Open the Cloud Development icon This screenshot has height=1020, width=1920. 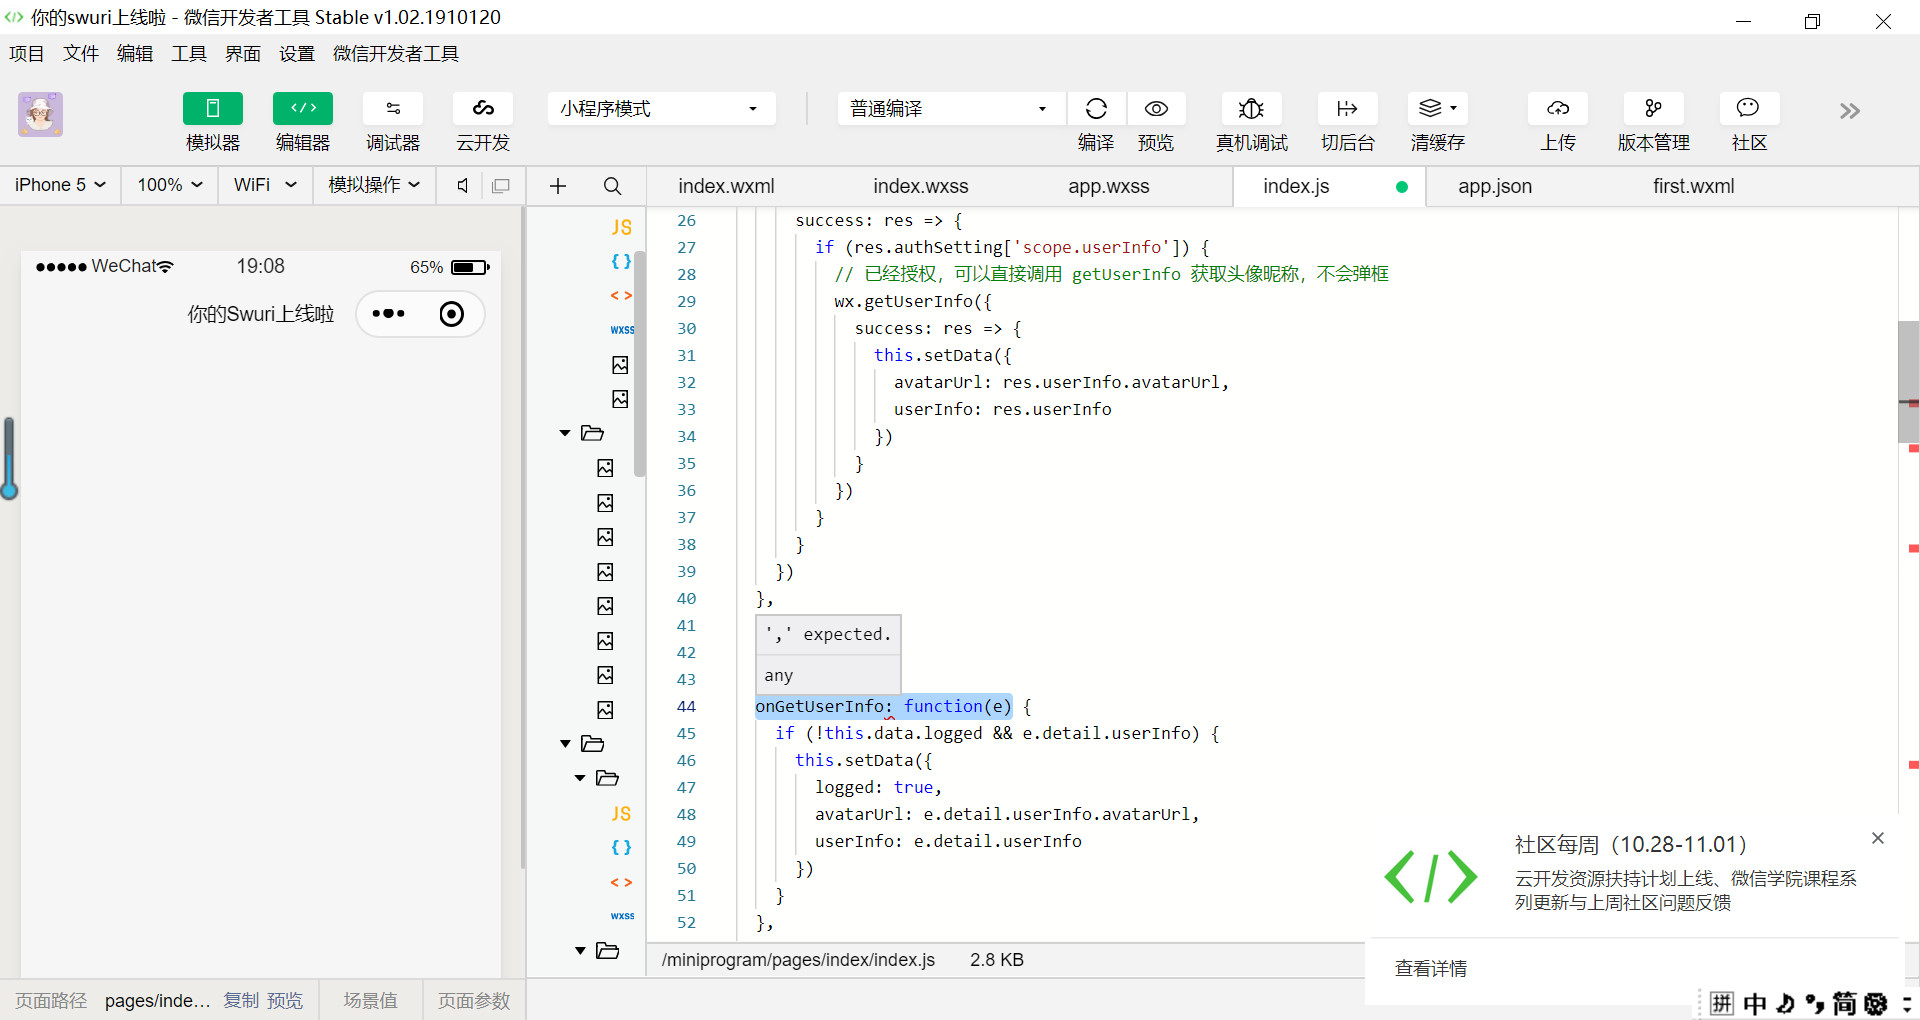click(483, 109)
